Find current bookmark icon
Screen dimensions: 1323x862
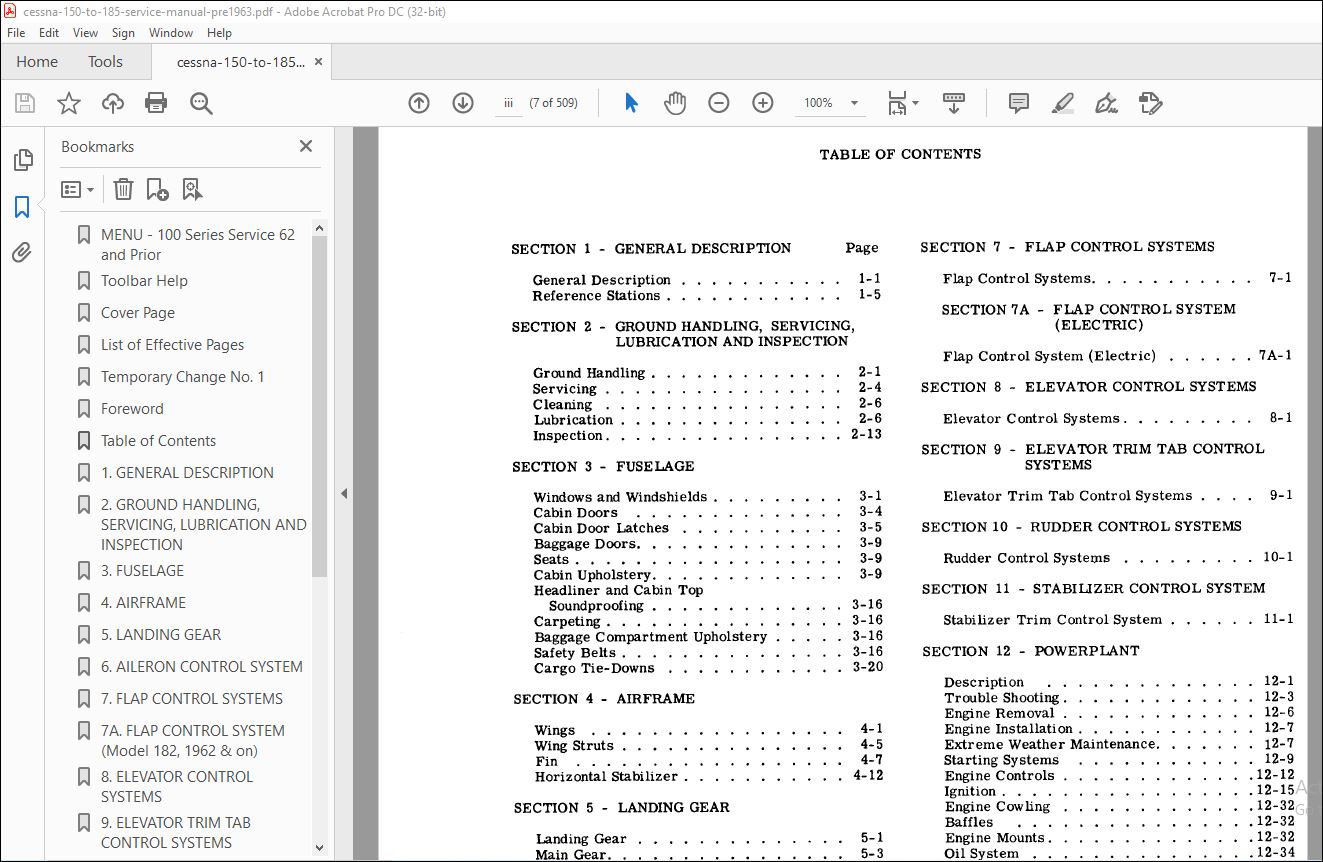[192, 189]
